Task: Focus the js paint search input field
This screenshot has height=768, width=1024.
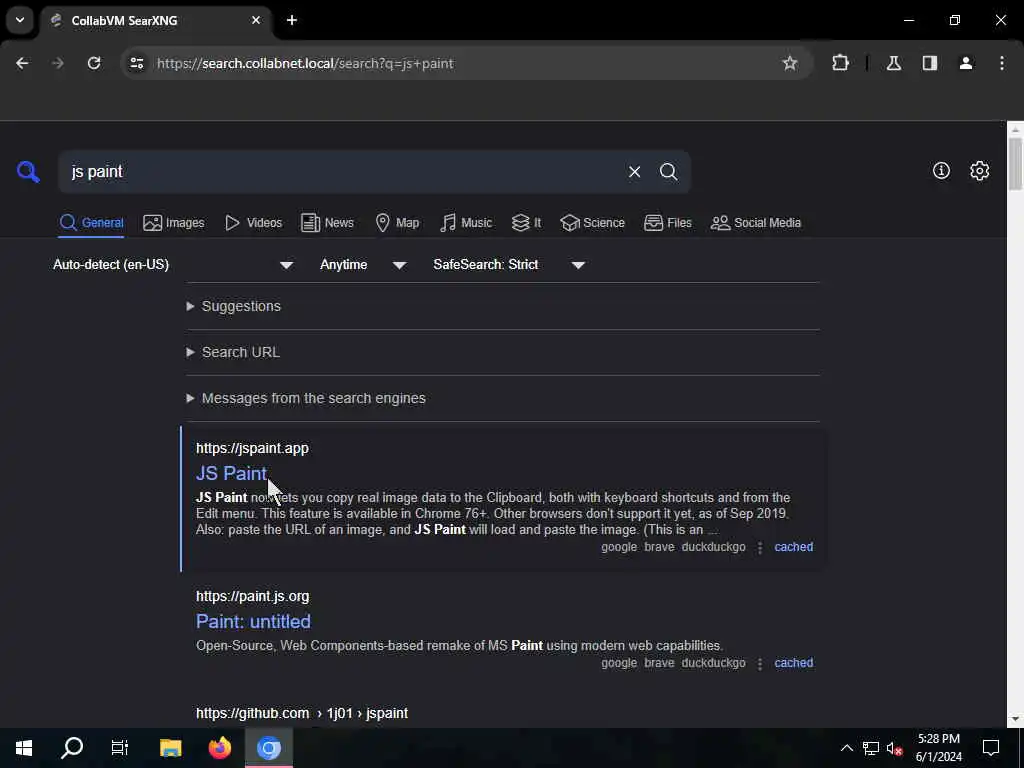Action: click(x=346, y=172)
